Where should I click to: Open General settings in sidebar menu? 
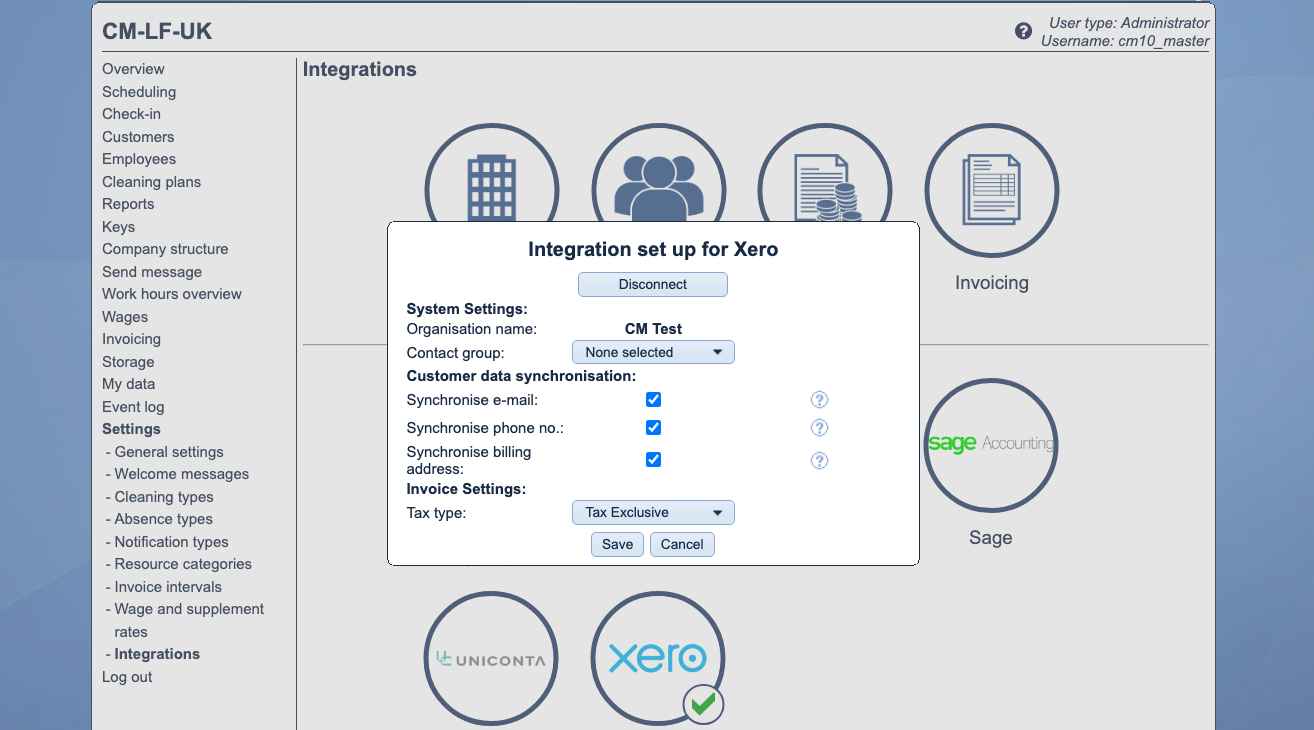[169, 452]
